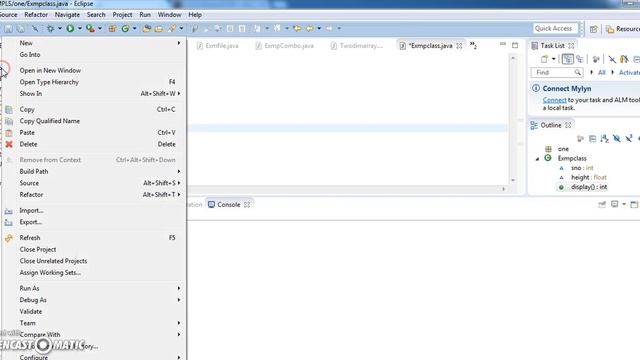Switch to the Exmfile.java editor tab
640x360 pixels.
[x=218, y=46]
